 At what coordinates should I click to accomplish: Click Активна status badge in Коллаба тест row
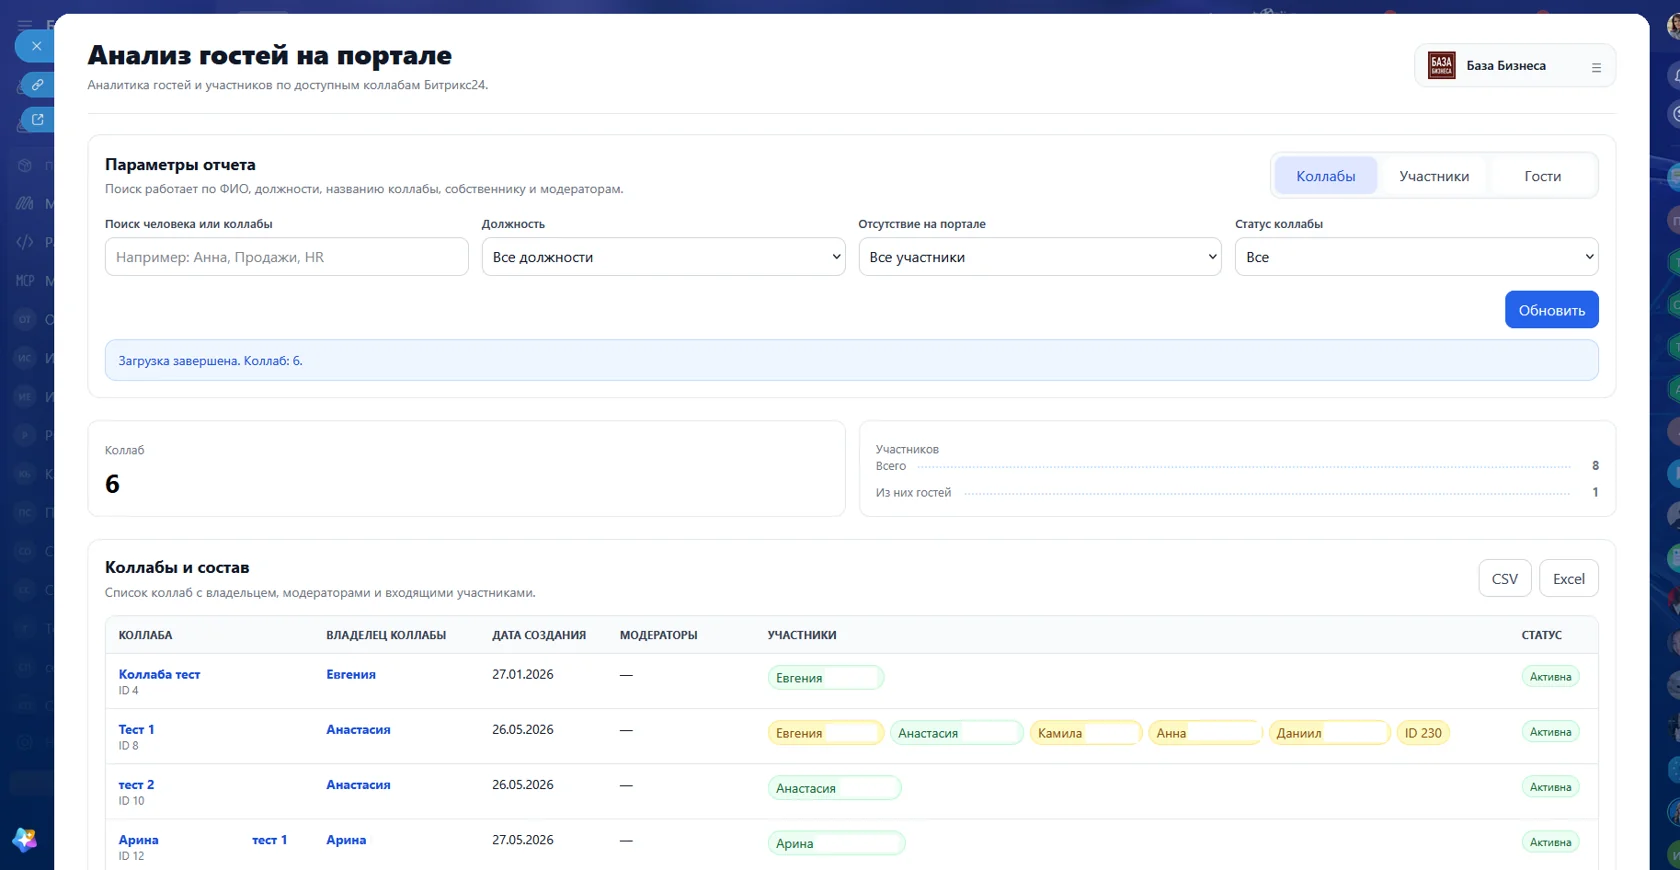[1550, 677]
